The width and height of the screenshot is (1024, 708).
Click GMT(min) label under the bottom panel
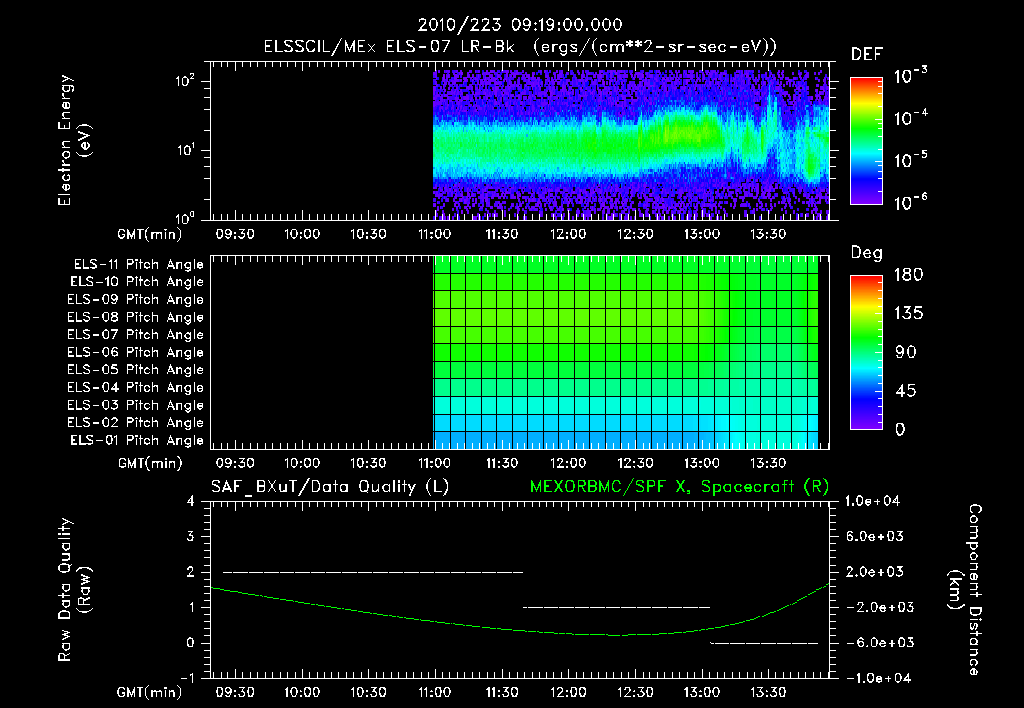150,692
